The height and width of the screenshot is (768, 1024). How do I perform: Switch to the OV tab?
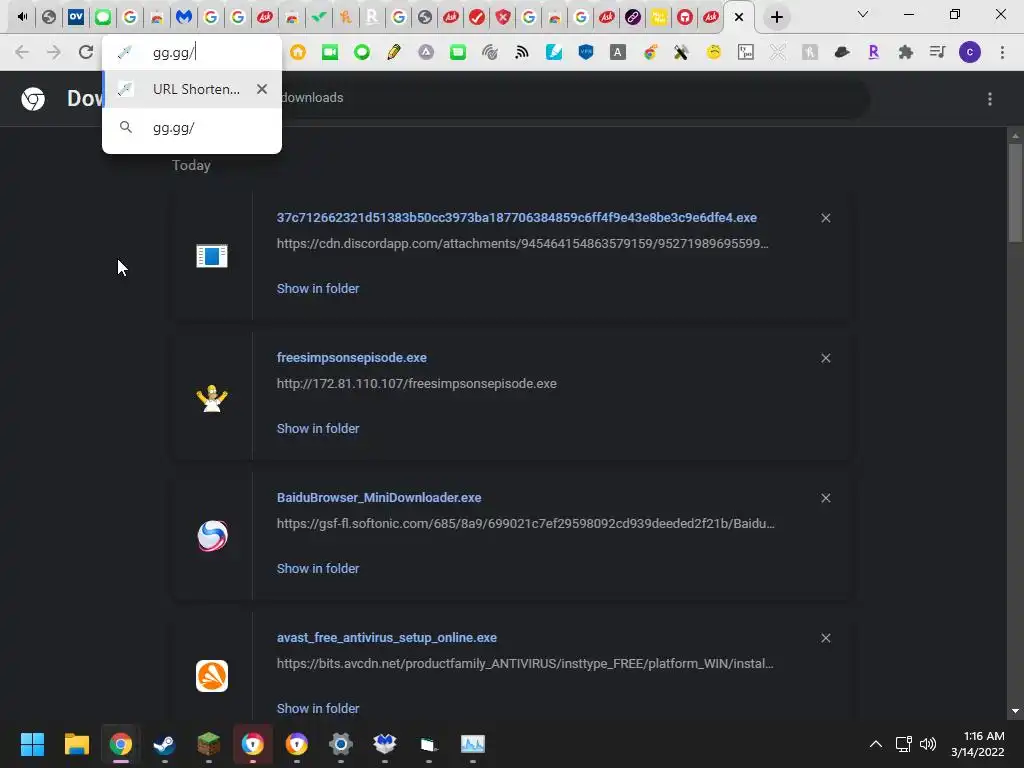[76, 17]
